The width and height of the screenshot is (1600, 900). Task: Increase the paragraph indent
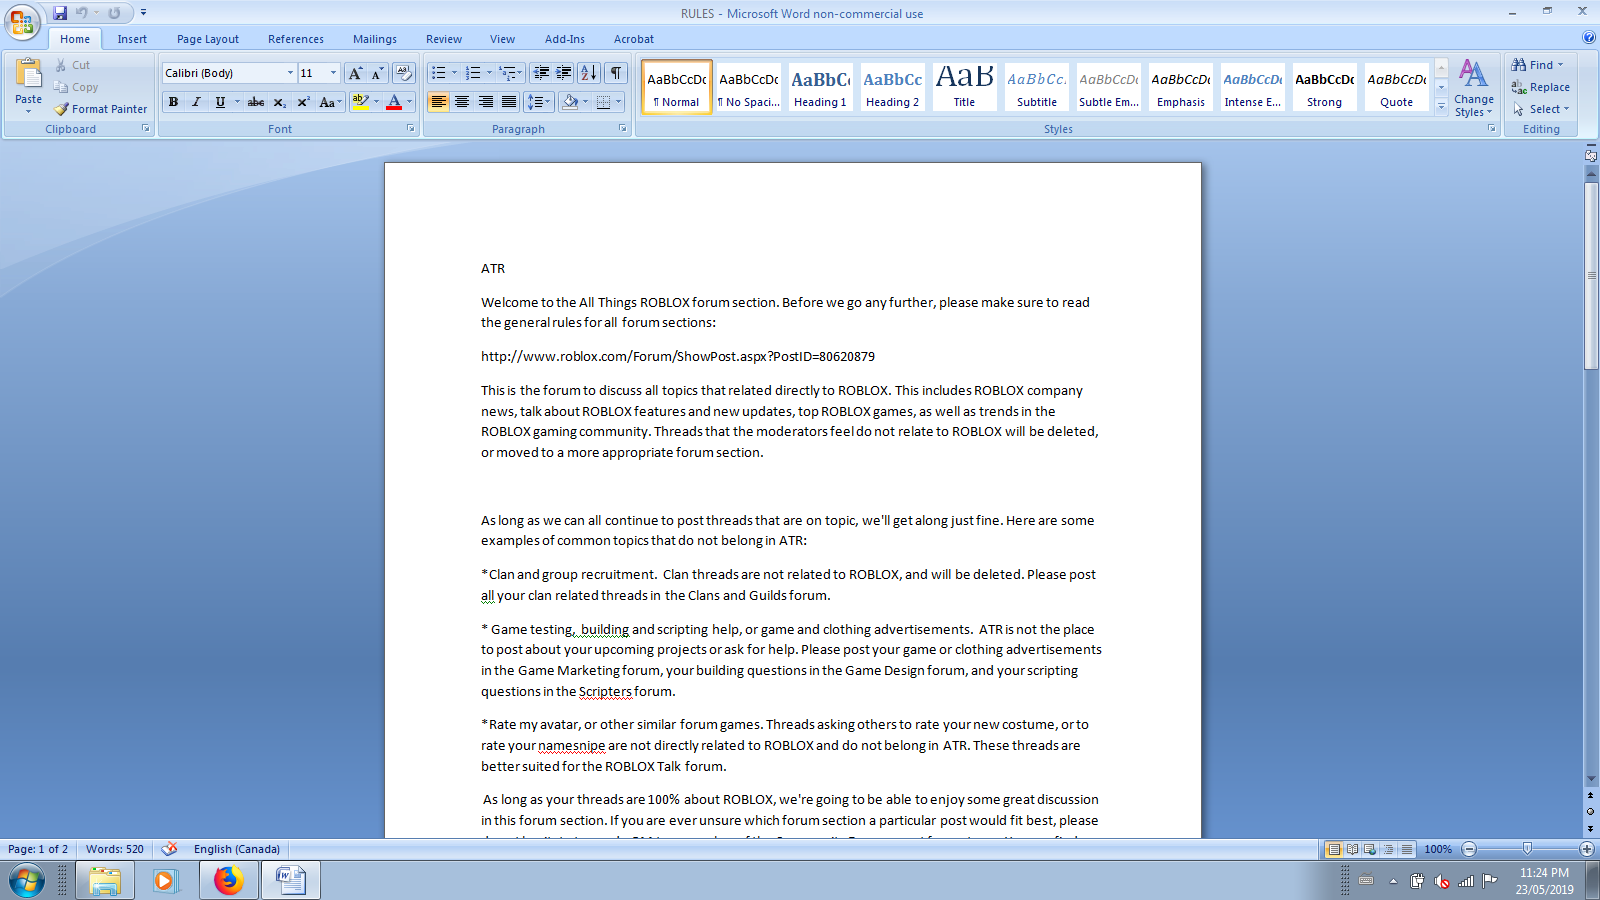click(564, 73)
